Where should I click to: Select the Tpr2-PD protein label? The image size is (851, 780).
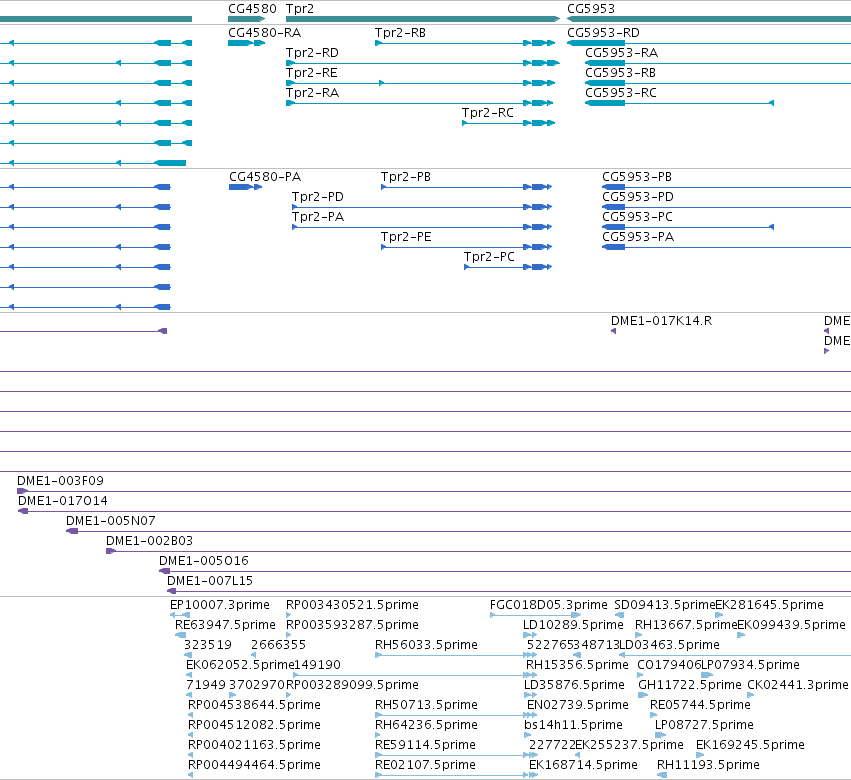(317, 197)
